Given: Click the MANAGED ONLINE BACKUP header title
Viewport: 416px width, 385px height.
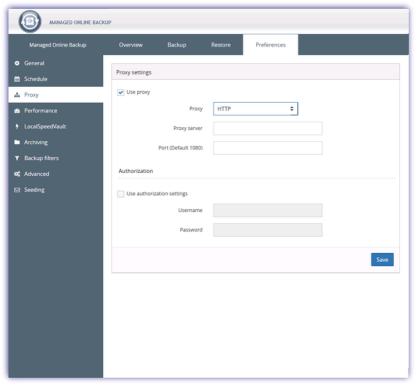Looking at the screenshot, I should tap(80, 22).
